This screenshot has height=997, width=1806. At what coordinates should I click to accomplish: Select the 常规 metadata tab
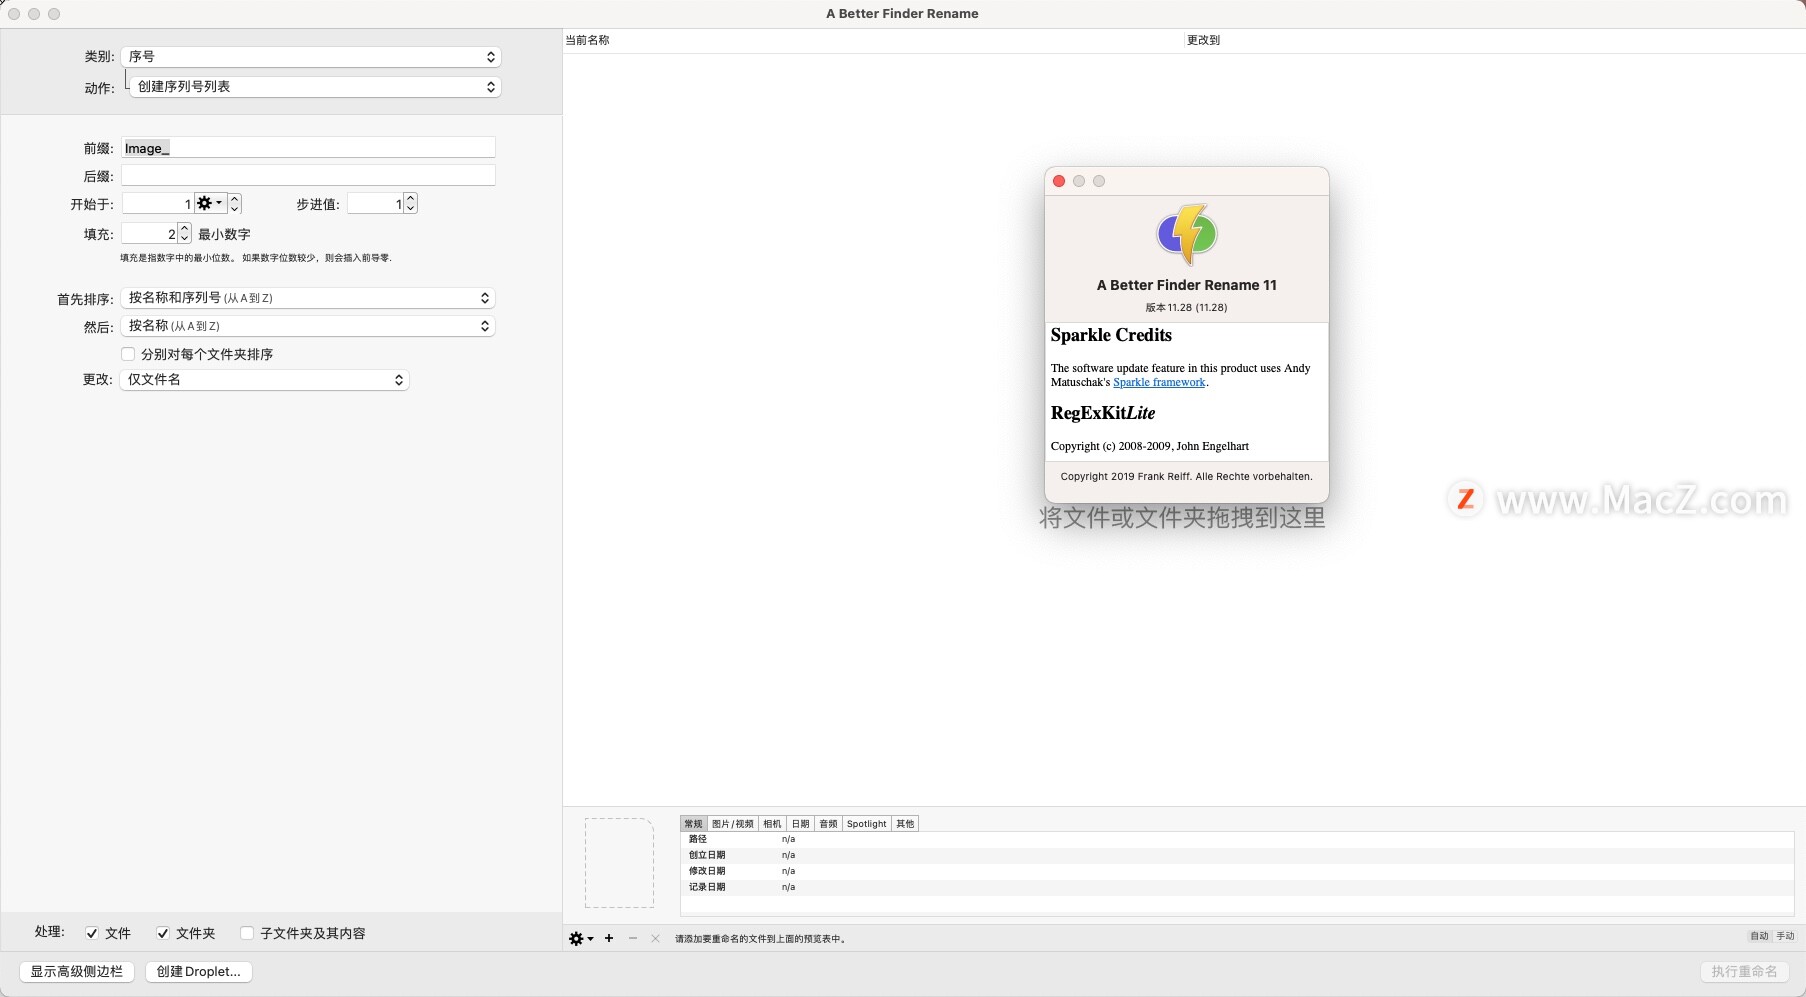tap(694, 824)
